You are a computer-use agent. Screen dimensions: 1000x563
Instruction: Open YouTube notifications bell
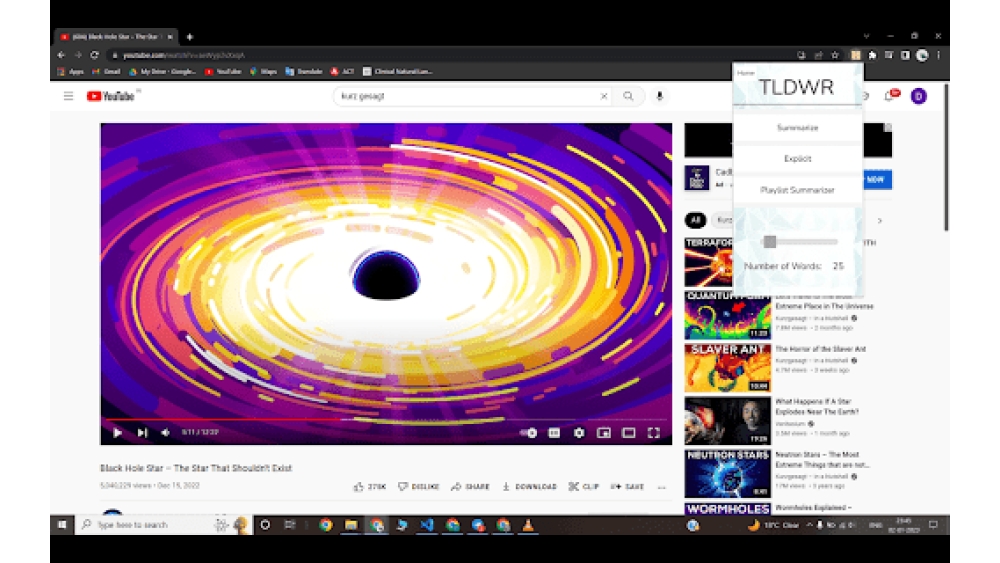(891, 96)
